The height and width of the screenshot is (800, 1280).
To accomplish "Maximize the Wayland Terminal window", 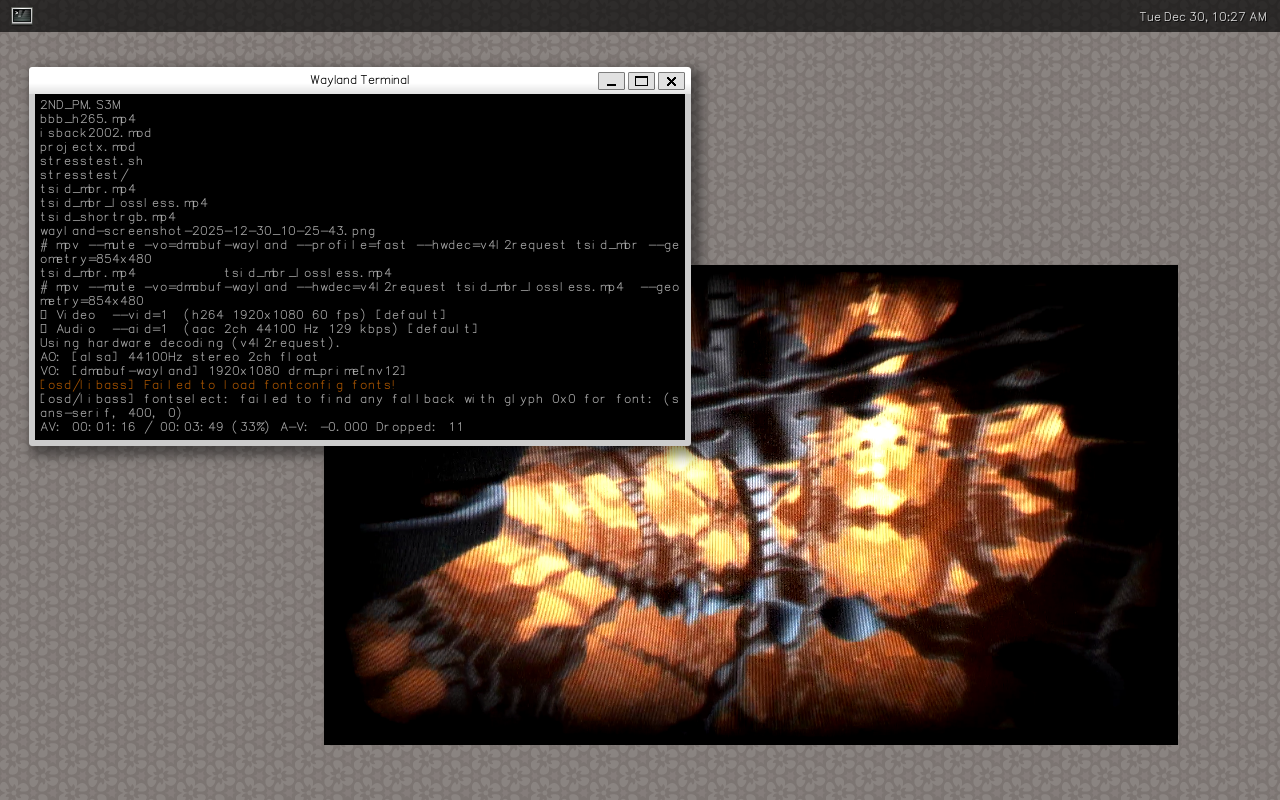I will 641,81.
